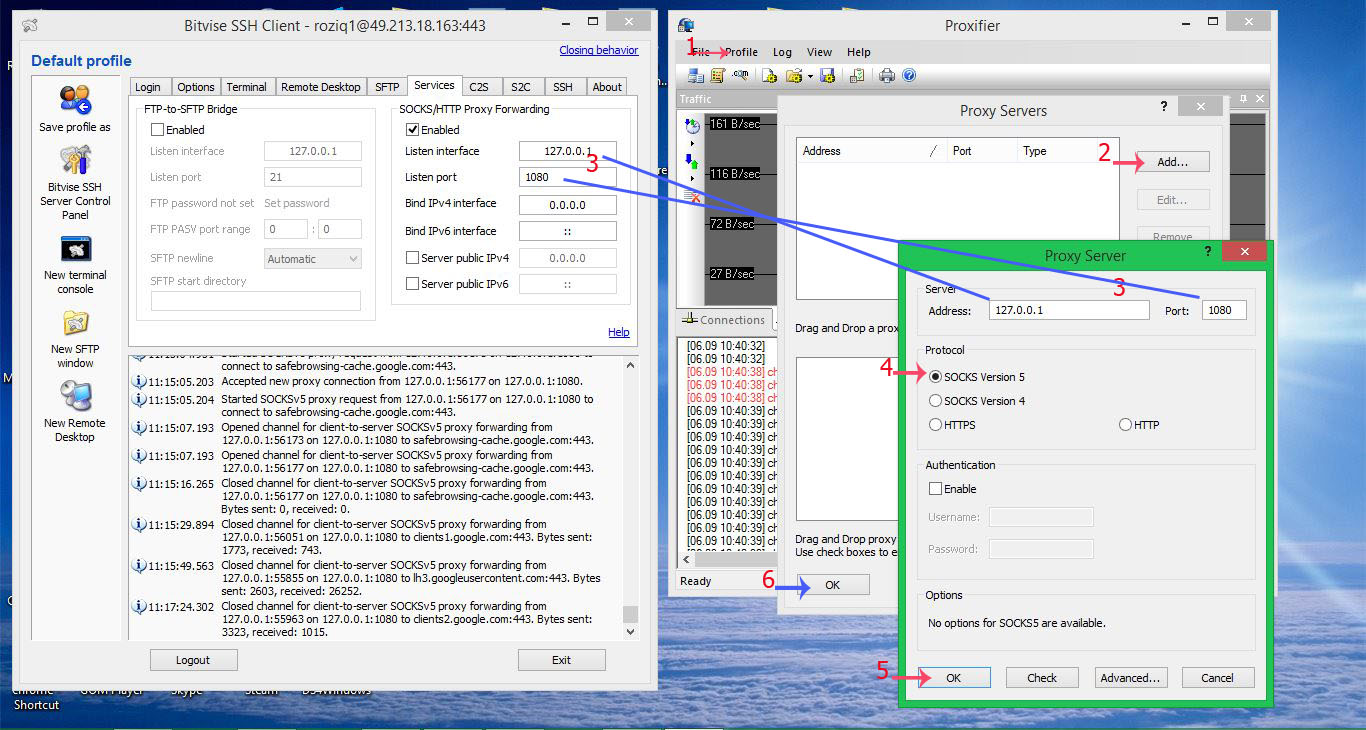This screenshot has height=730, width=1366.
Task: Expand the Open profile dropdown arrow
Action: point(809,75)
